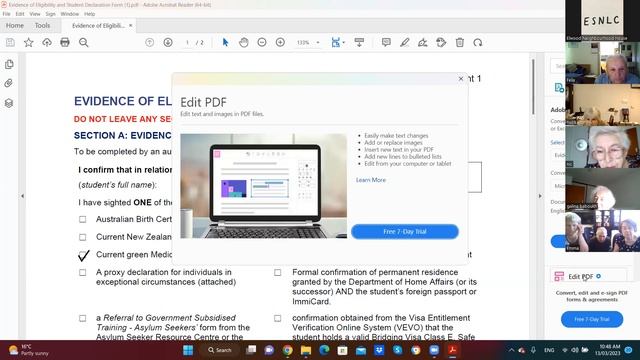Open the weather widget on taskbar
This screenshot has width=640, height=360.
29,350
